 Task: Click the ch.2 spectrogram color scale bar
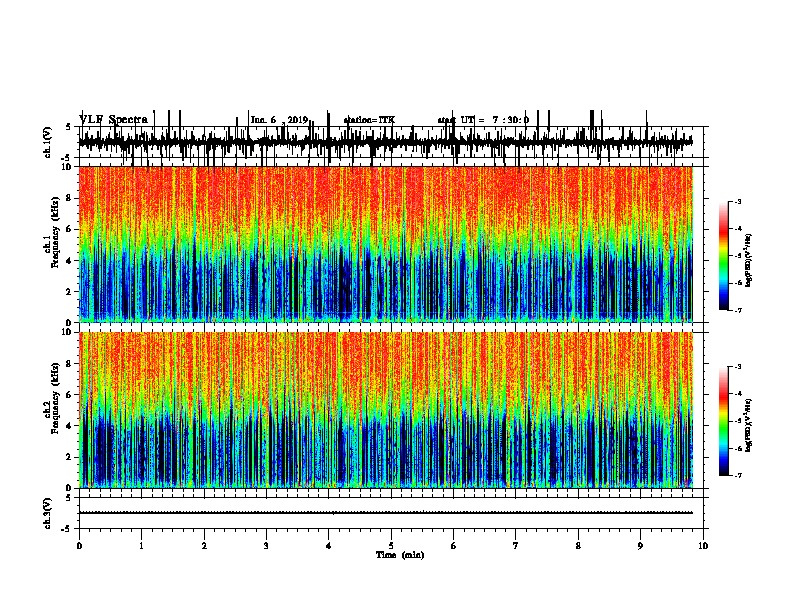click(723, 421)
